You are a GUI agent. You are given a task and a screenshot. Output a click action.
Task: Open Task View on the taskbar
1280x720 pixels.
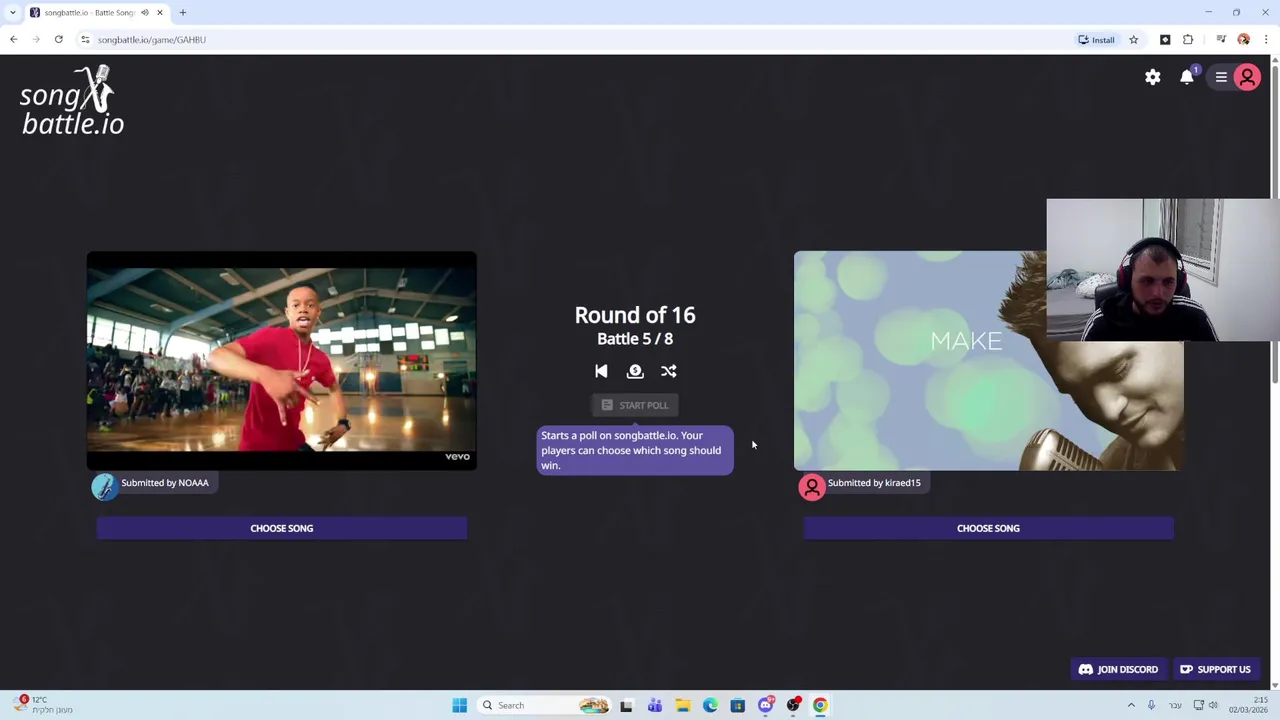[x=626, y=705]
